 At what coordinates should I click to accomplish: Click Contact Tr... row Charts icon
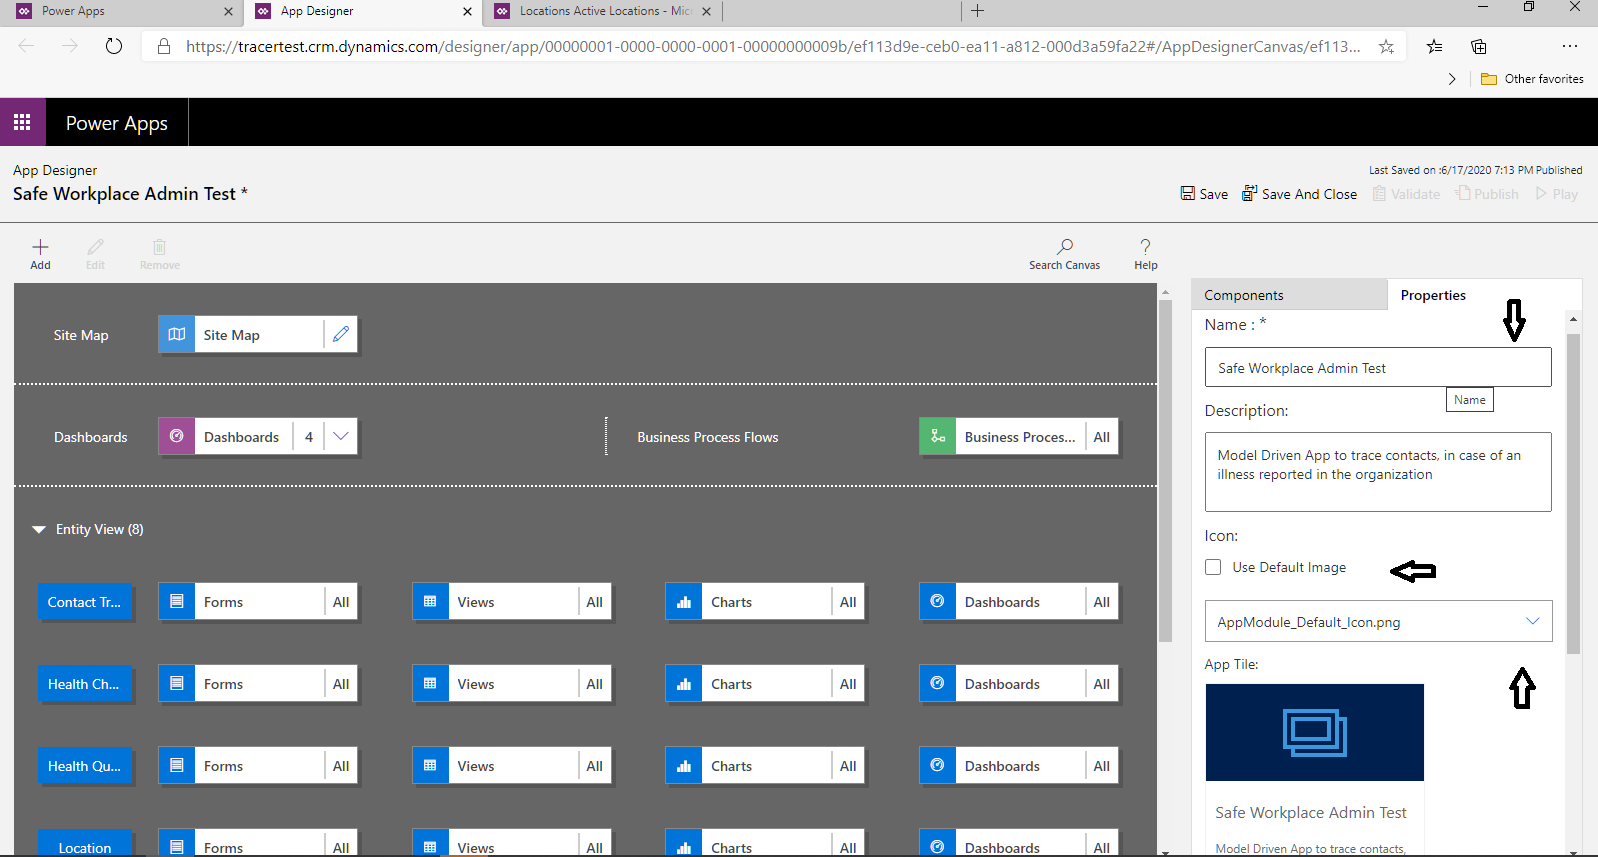[684, 601]
